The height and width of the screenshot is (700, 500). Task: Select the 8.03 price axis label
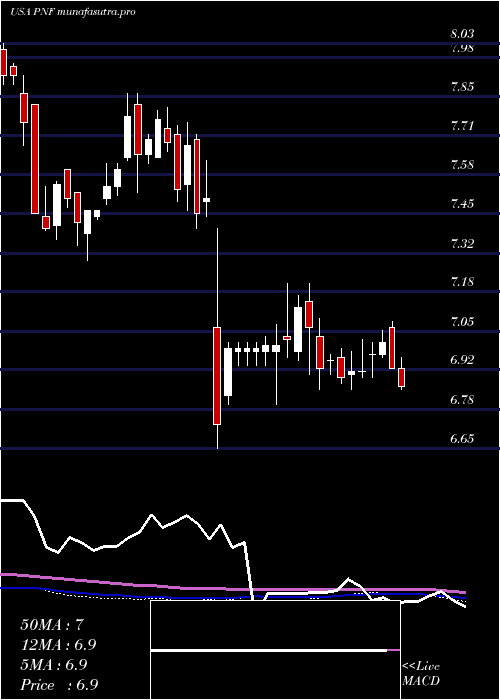(x=462, y=34)
